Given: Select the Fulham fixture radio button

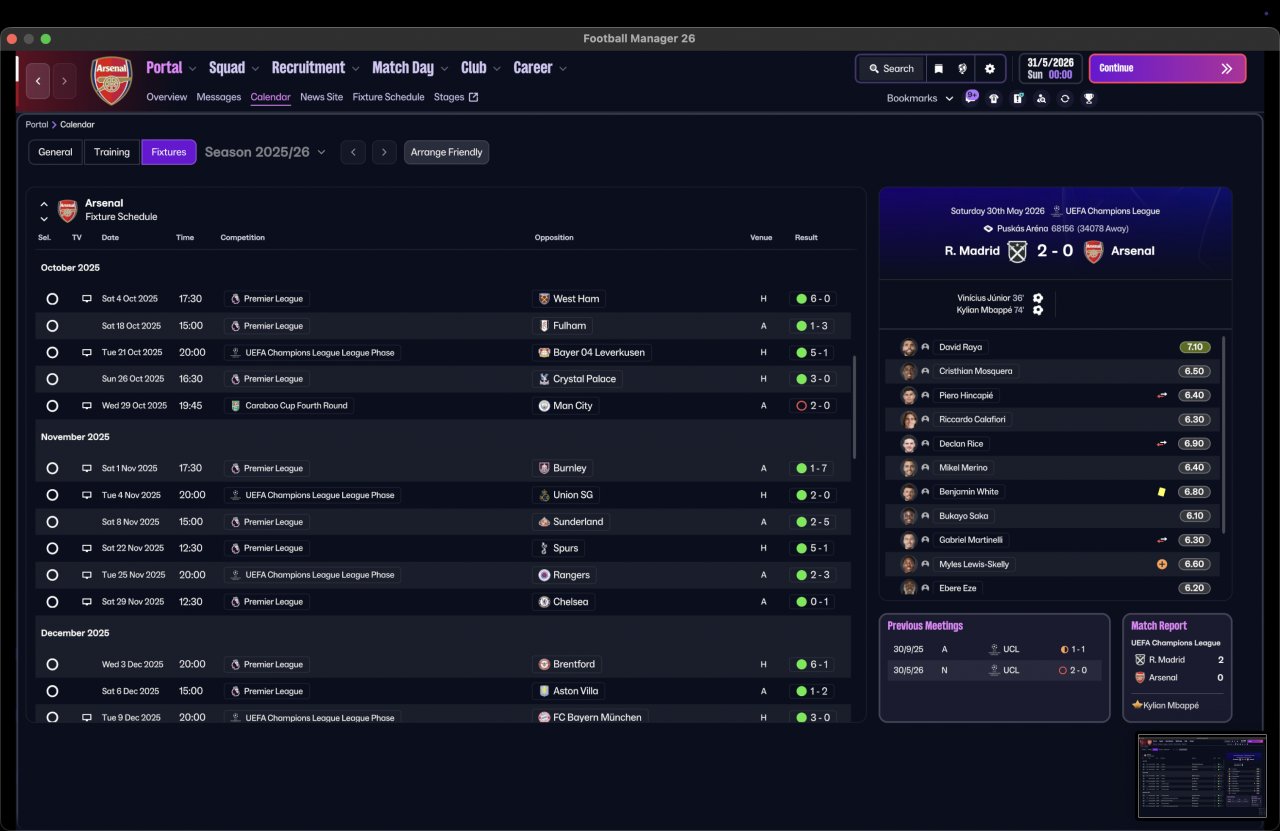Looking at the screenshot, I should coord(52,326).
